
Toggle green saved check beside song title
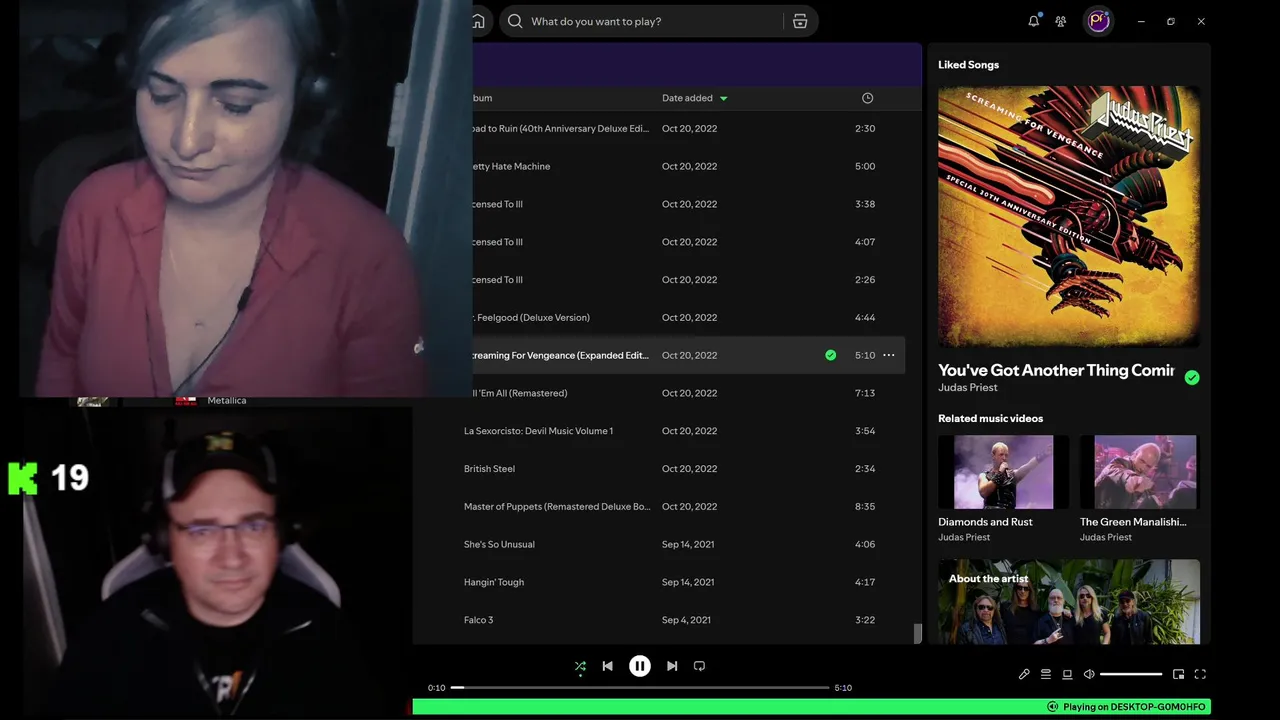point(1192,377)
